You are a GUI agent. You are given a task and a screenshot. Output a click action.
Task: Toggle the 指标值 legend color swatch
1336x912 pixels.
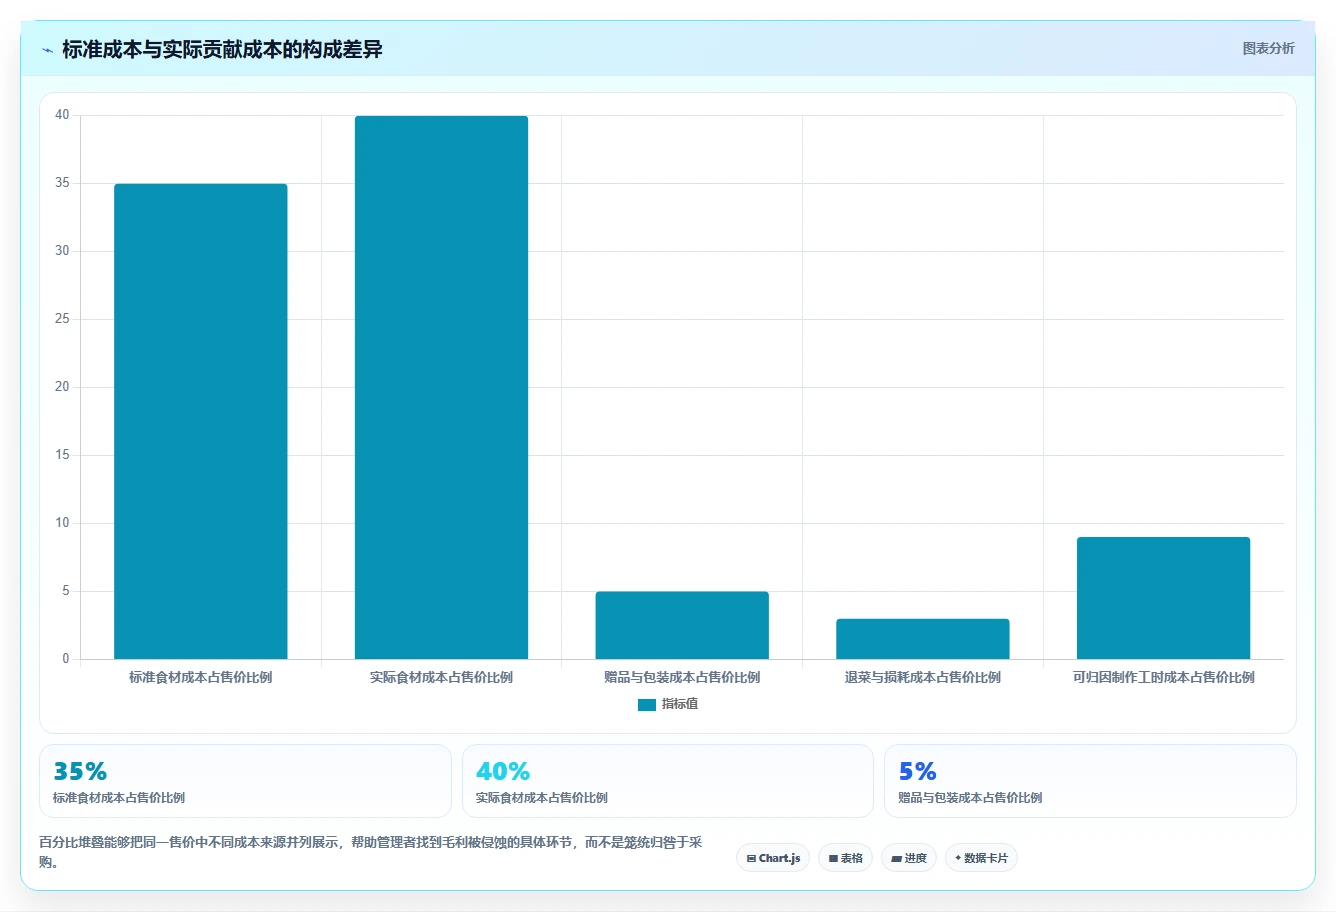[x=646, y=705]
